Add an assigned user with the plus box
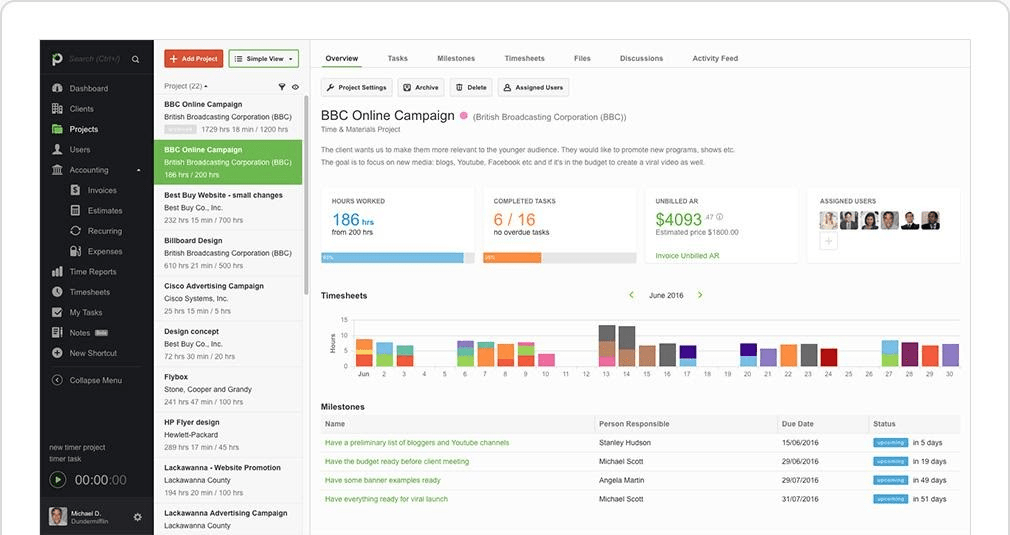This screenshot has width=1010, height=535. click(828, 241)
